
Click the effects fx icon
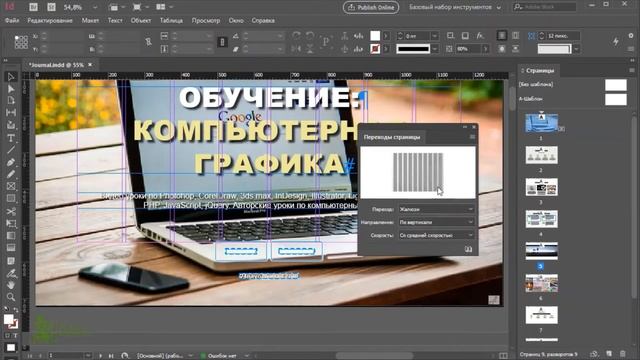click(480, 36)
